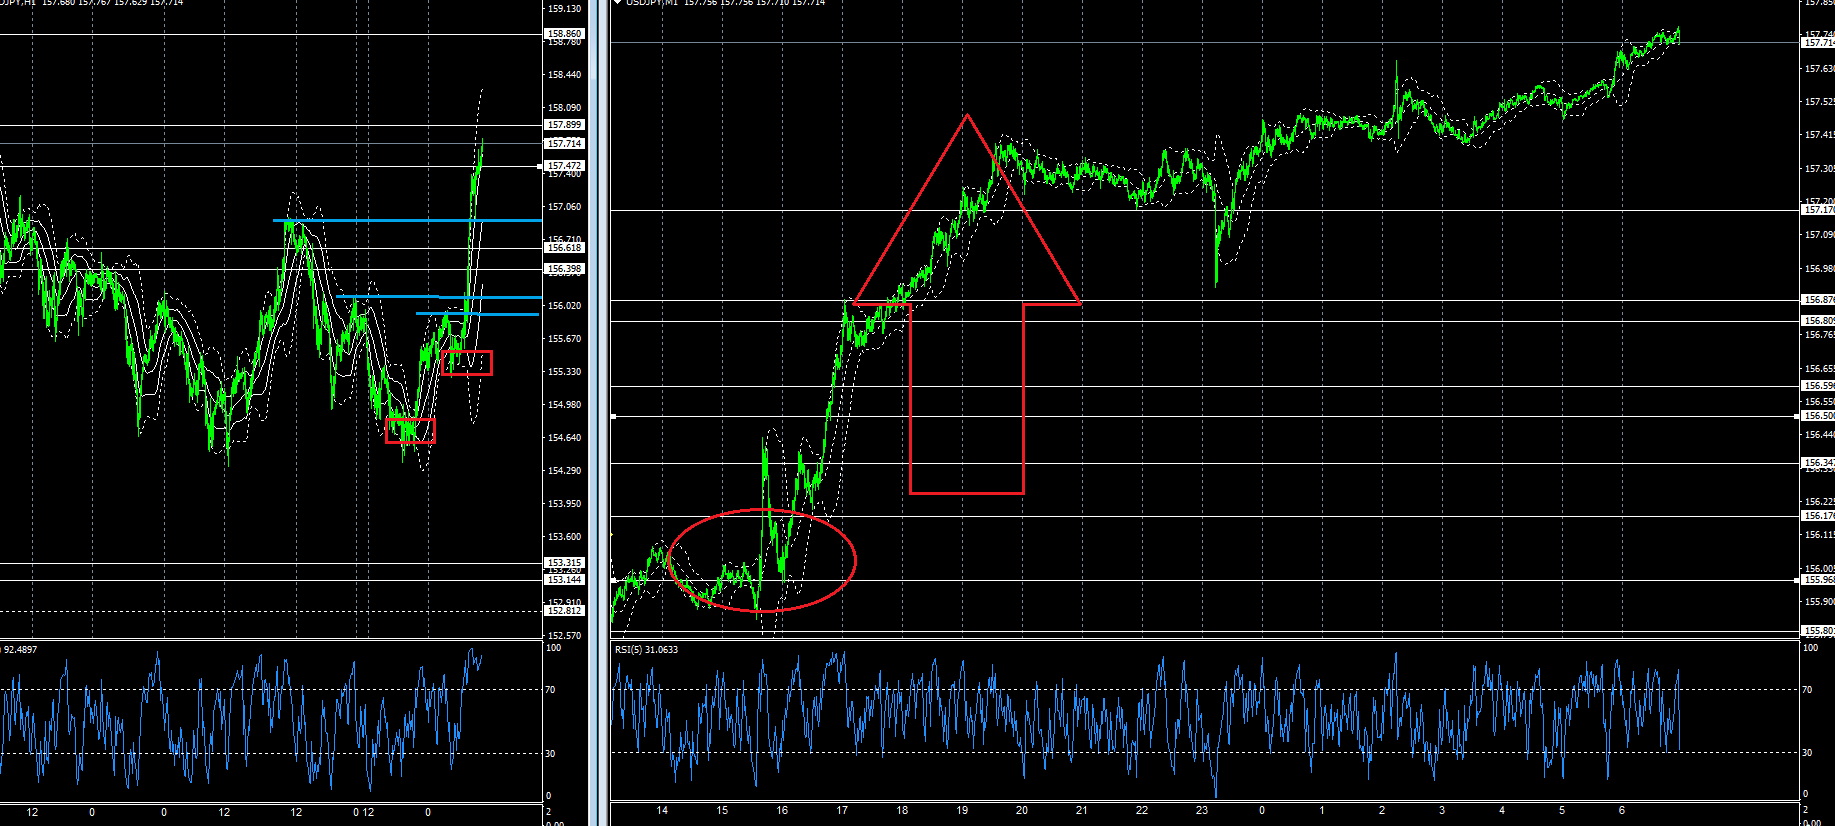Image resolution: width=1835 pixels, height=826 pixels.
Task: Click the 19 label on M1 time axis
Action: click(962, 811)
